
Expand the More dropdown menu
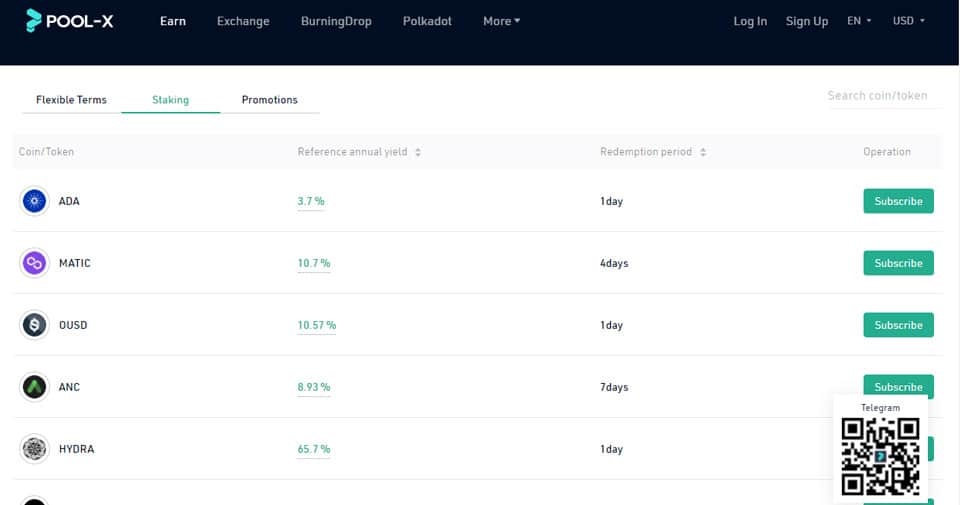[501, 21]
